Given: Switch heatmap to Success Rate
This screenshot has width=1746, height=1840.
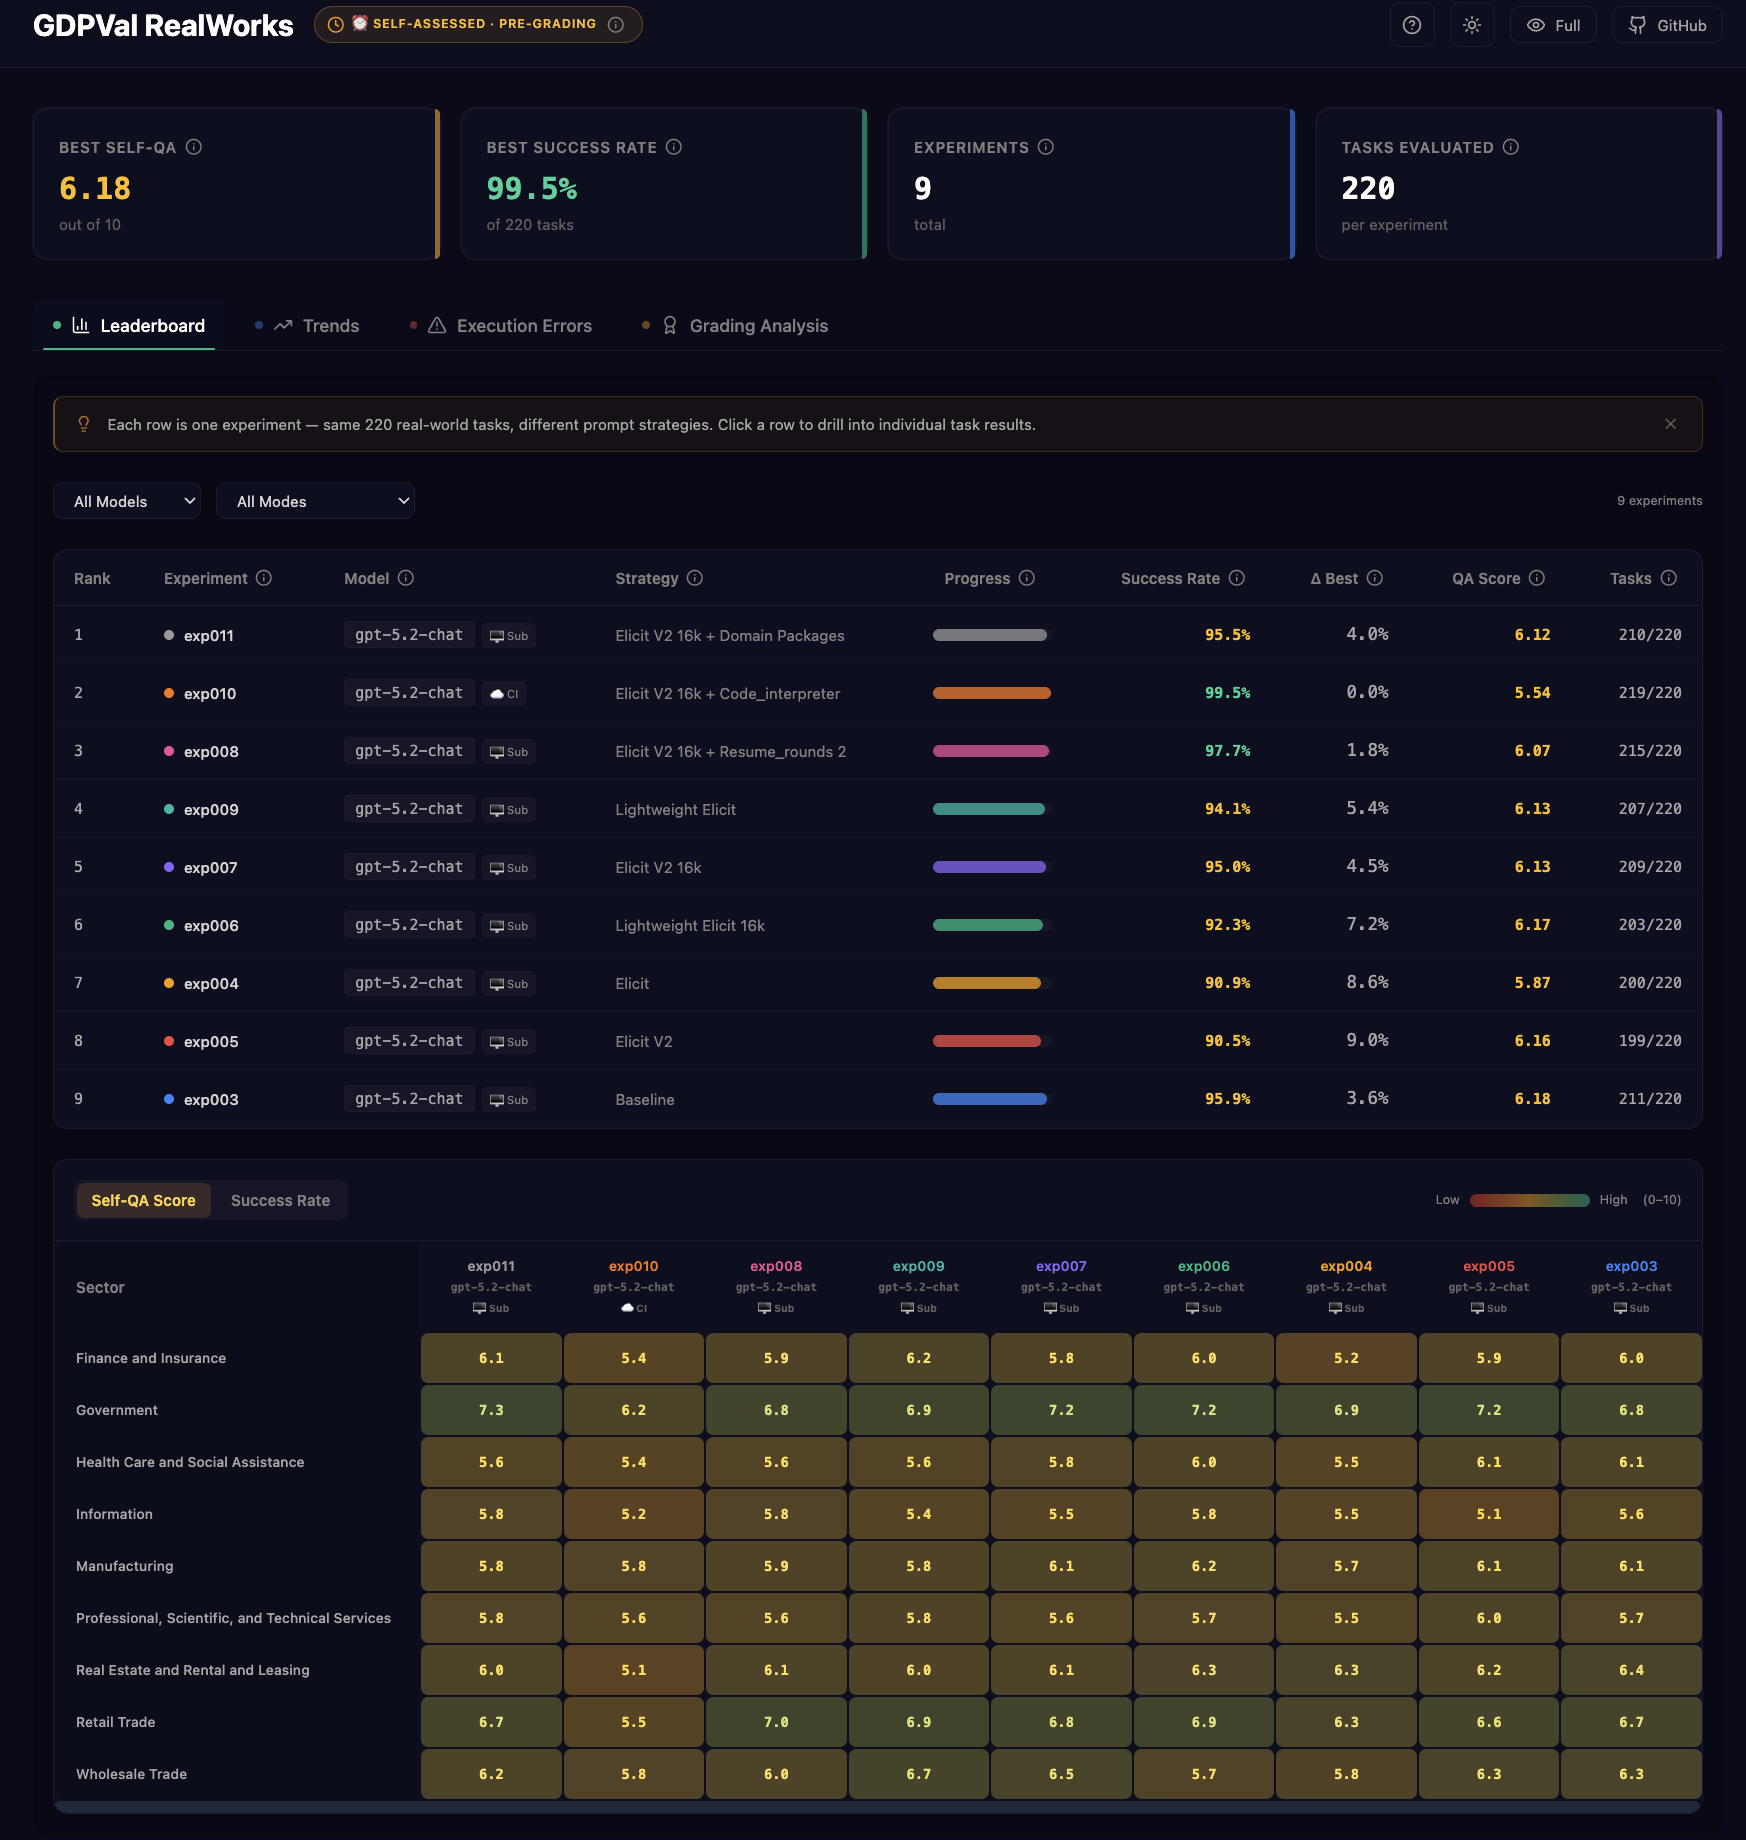Looking at the screenshot, I should pos(280,1200).
